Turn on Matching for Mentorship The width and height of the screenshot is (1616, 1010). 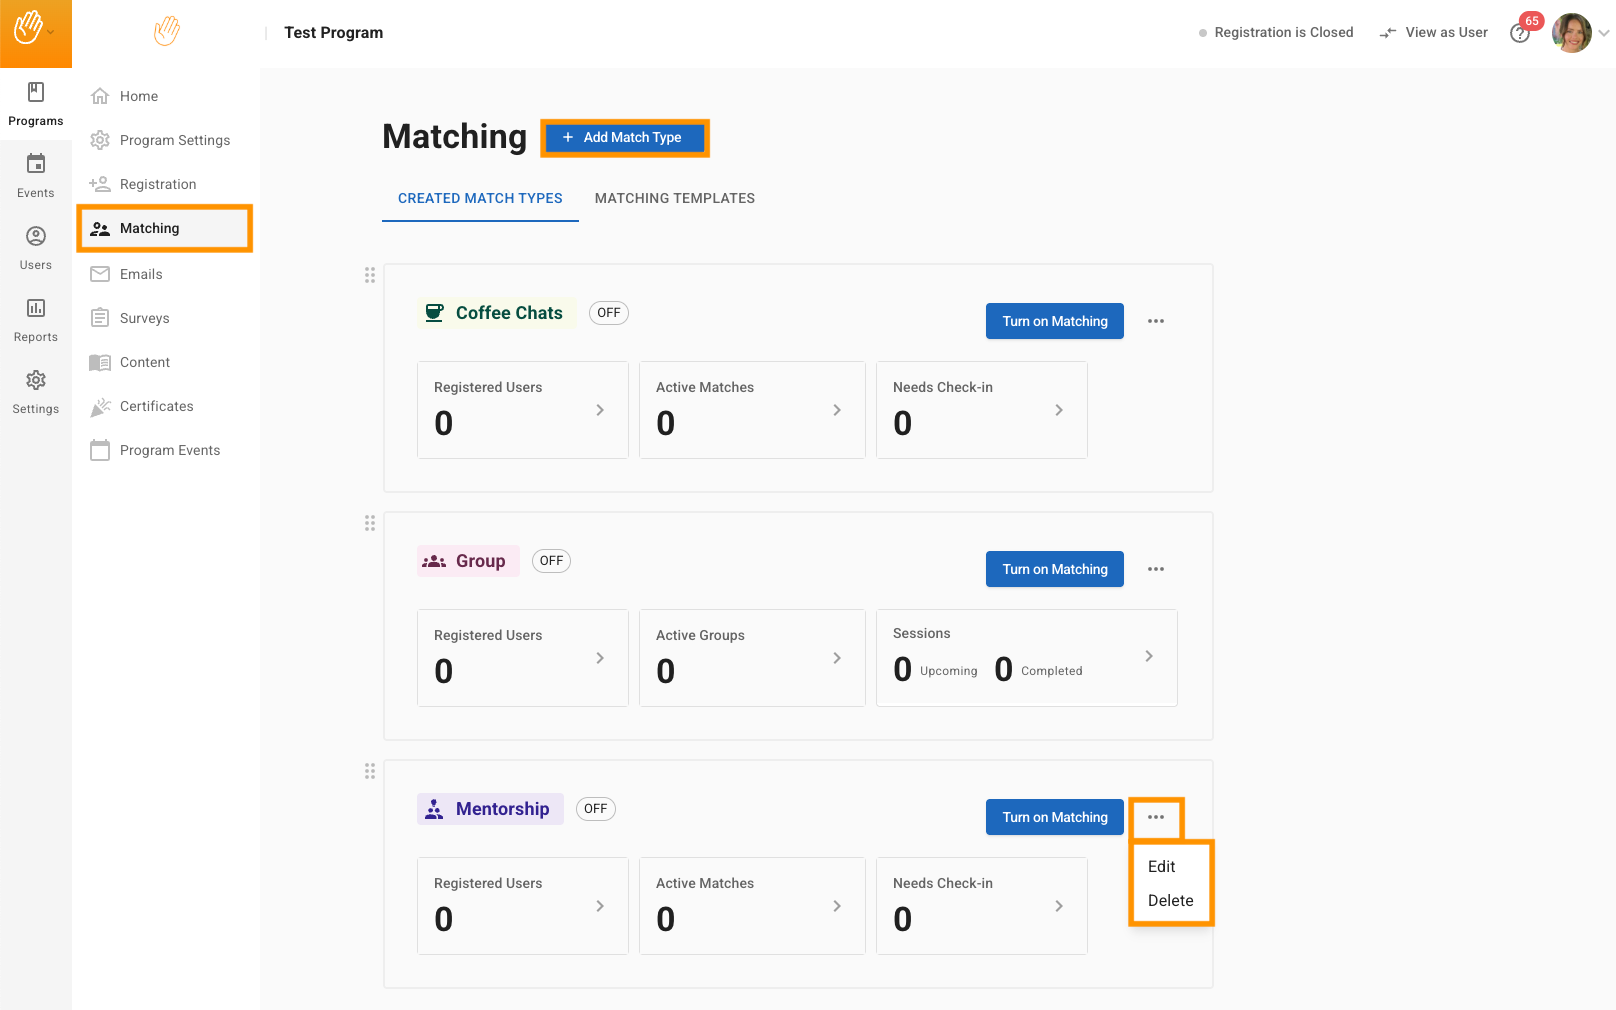tap(1054, 817)
